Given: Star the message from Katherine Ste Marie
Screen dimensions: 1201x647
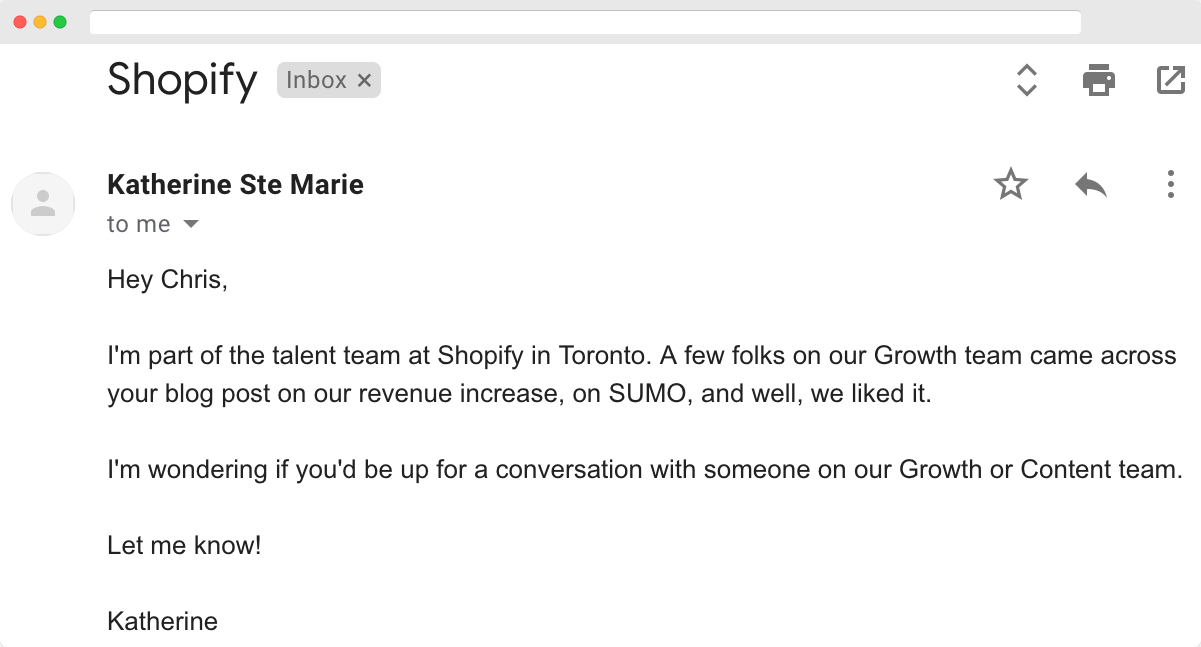Looking at the screenshot, I should pos(1011,184).
